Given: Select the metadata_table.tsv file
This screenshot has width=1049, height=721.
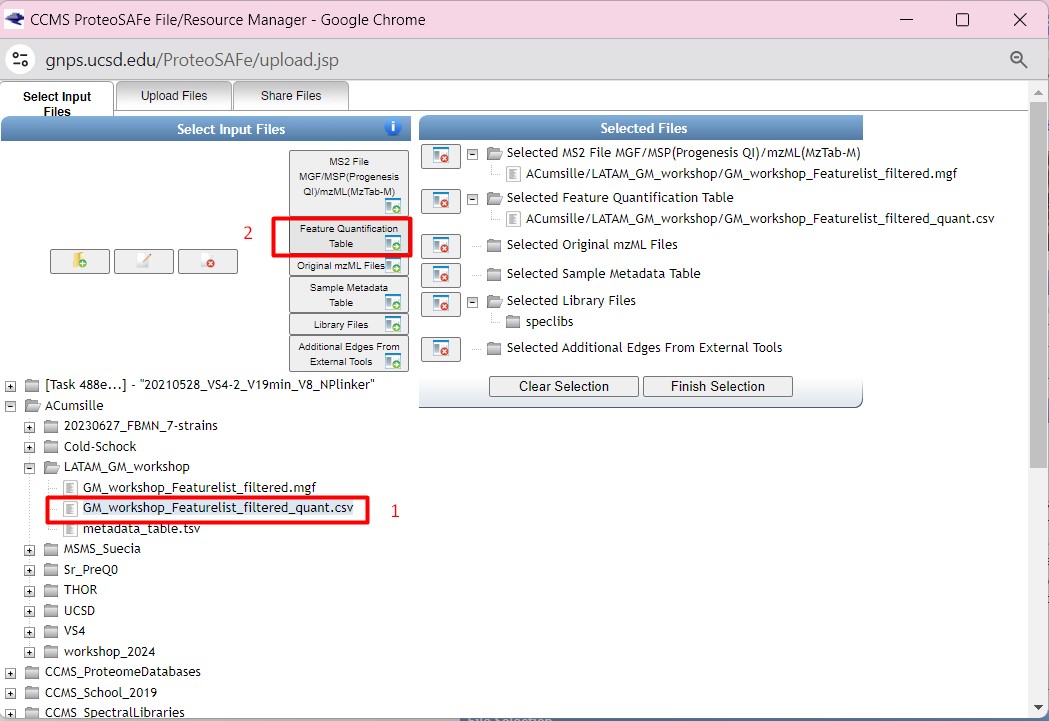Looking at the screenshot, I should (x=141, y=528).
